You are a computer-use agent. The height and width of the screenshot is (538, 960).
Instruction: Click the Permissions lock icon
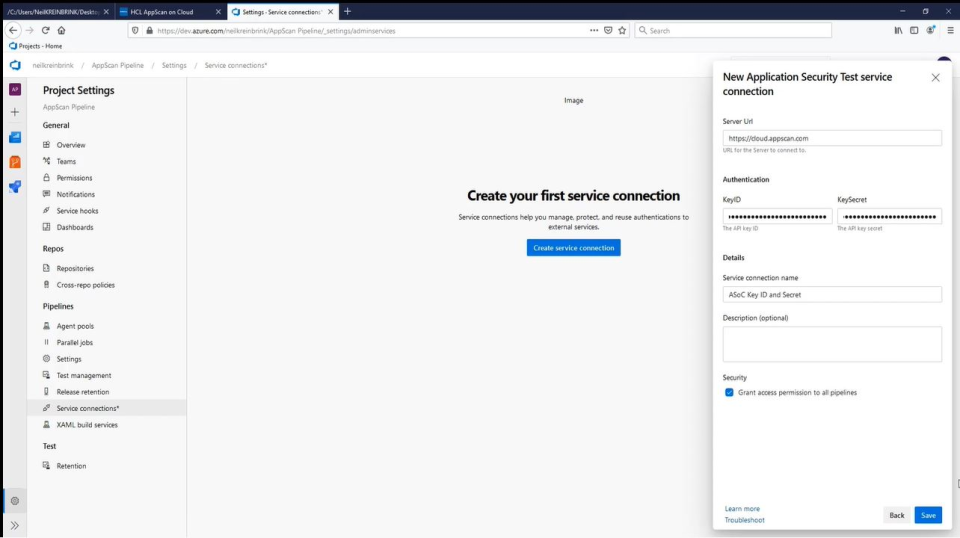47,177
